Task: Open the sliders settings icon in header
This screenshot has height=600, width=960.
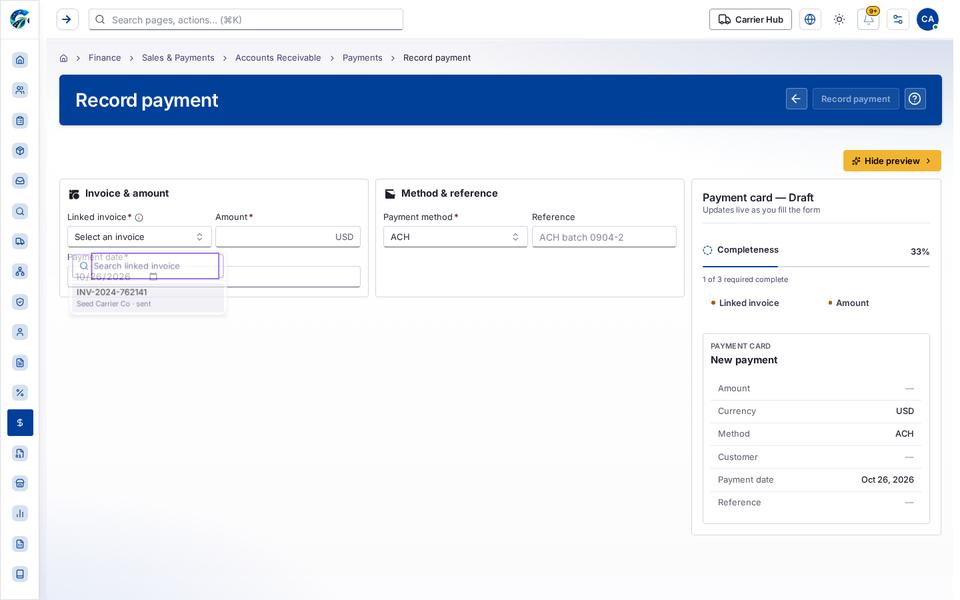Action: pyautogui.click(x=898, y=20)
